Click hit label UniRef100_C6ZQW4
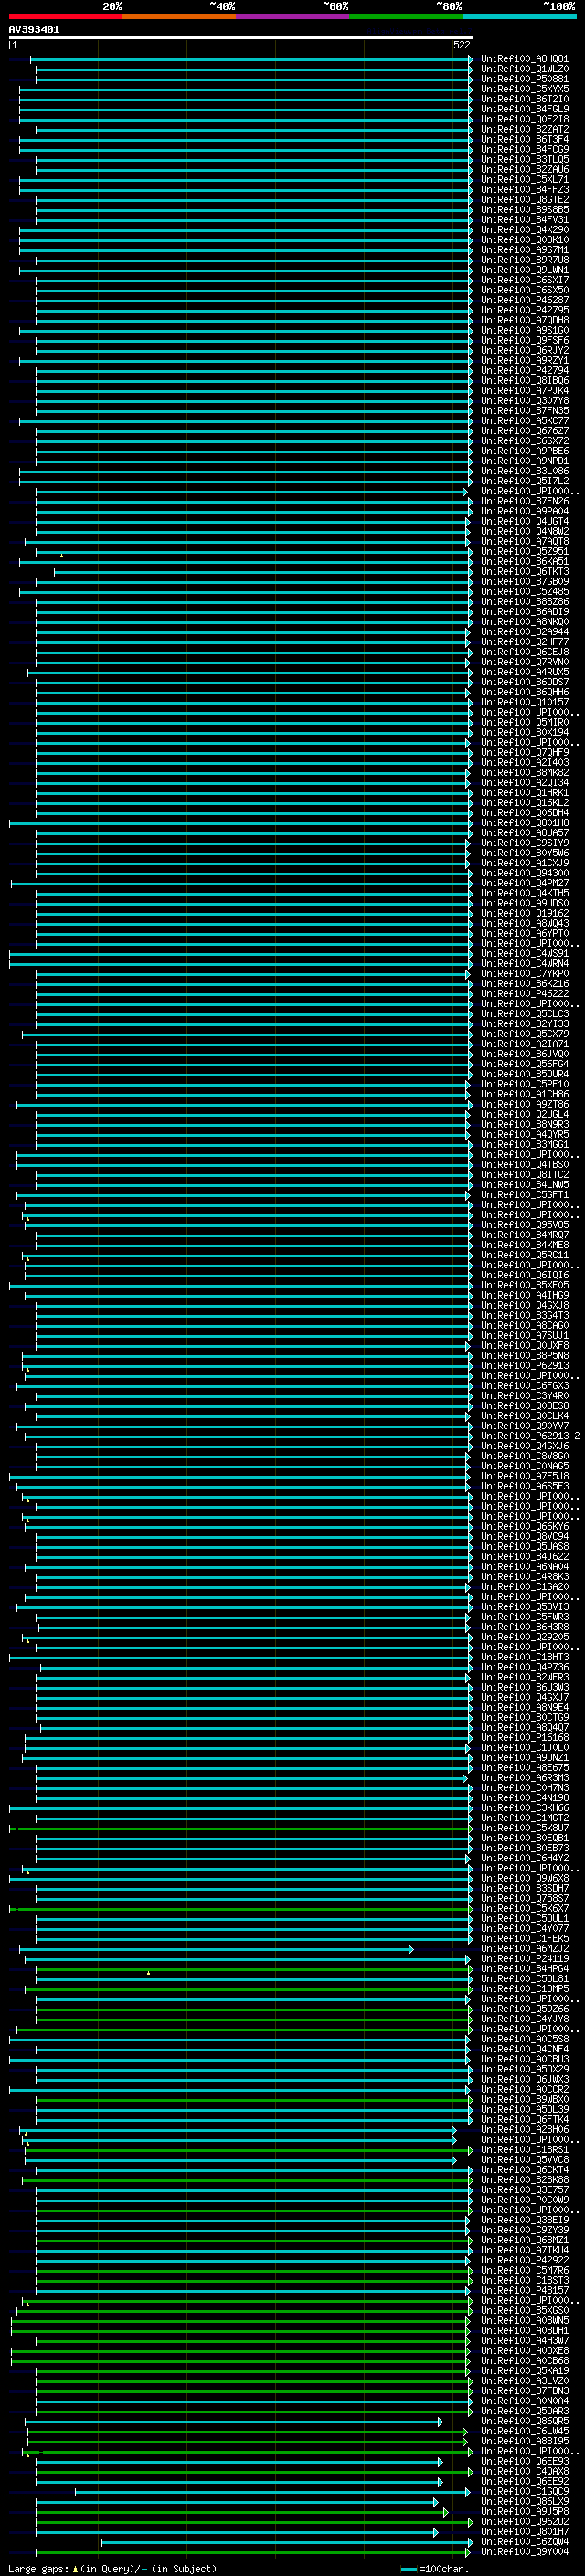The width and height of the screenshot is (585, 2576). tap(525, 2541)
